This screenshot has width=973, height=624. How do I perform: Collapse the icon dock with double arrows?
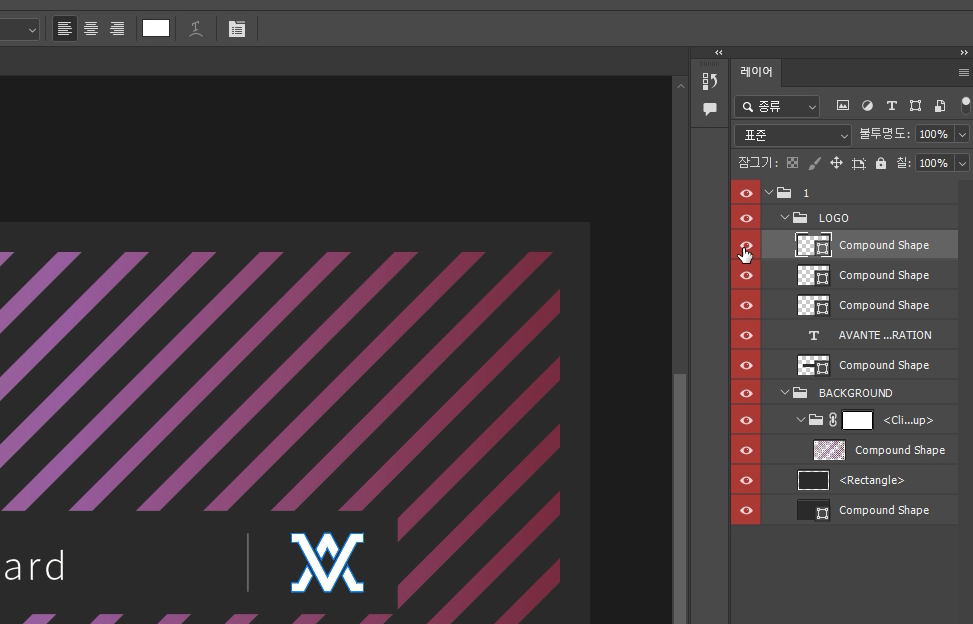pyautogui.click(x=719, y=53)
